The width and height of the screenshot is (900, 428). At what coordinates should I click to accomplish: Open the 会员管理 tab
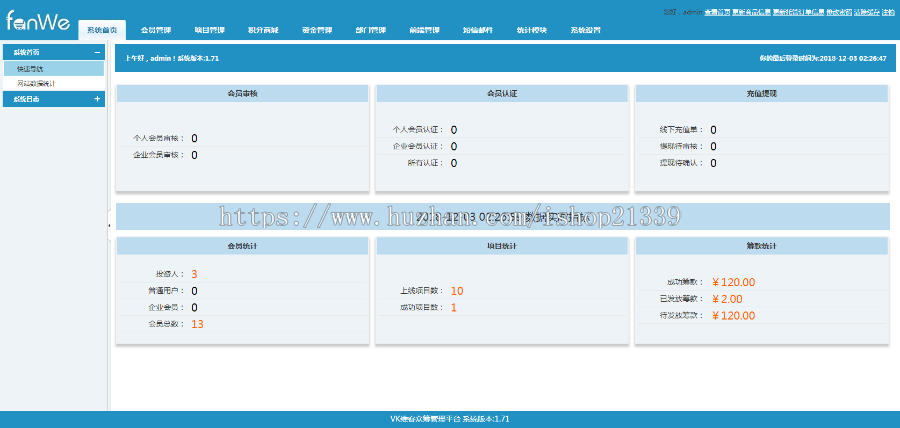coord(156,30)
